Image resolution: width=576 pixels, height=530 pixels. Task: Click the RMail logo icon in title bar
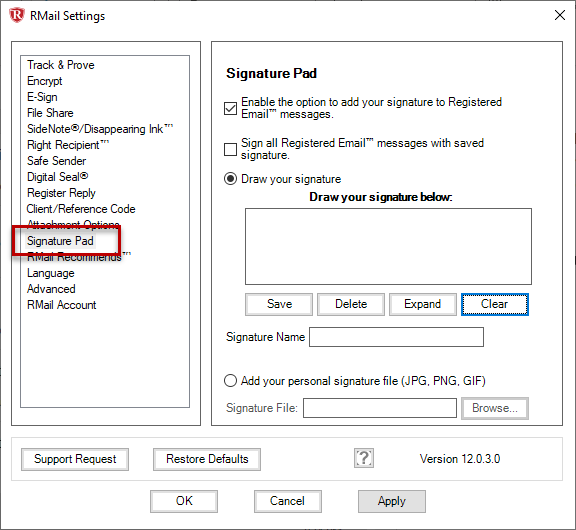(17, 15)
